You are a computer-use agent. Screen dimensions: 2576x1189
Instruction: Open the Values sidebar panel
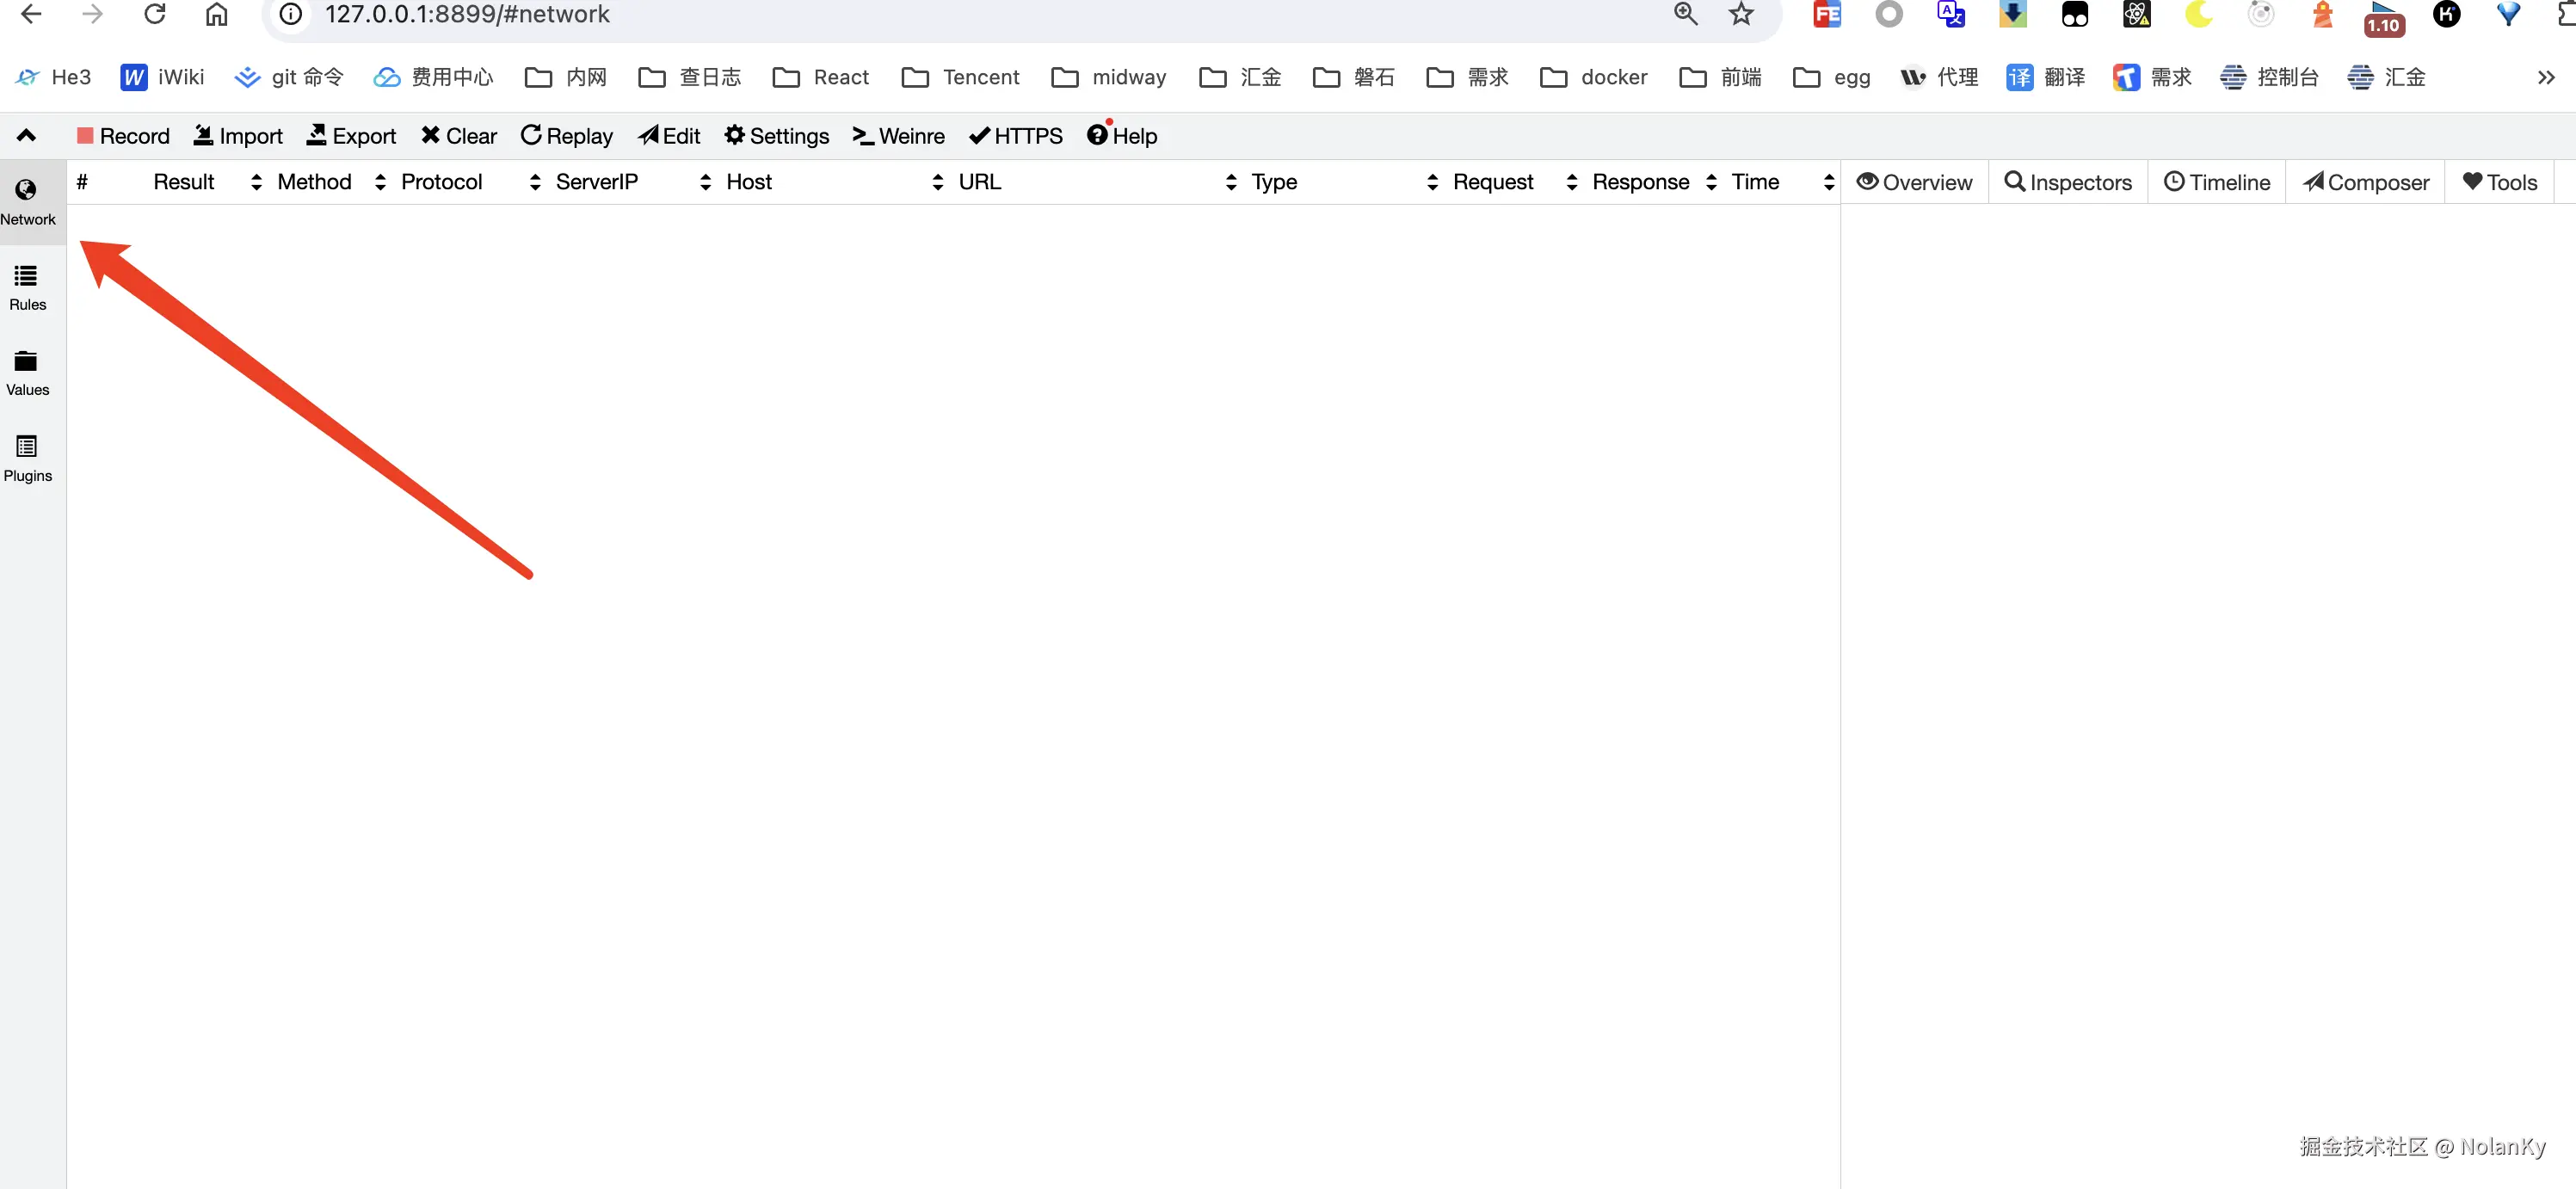pyautogui.click(x=27, y=373)
